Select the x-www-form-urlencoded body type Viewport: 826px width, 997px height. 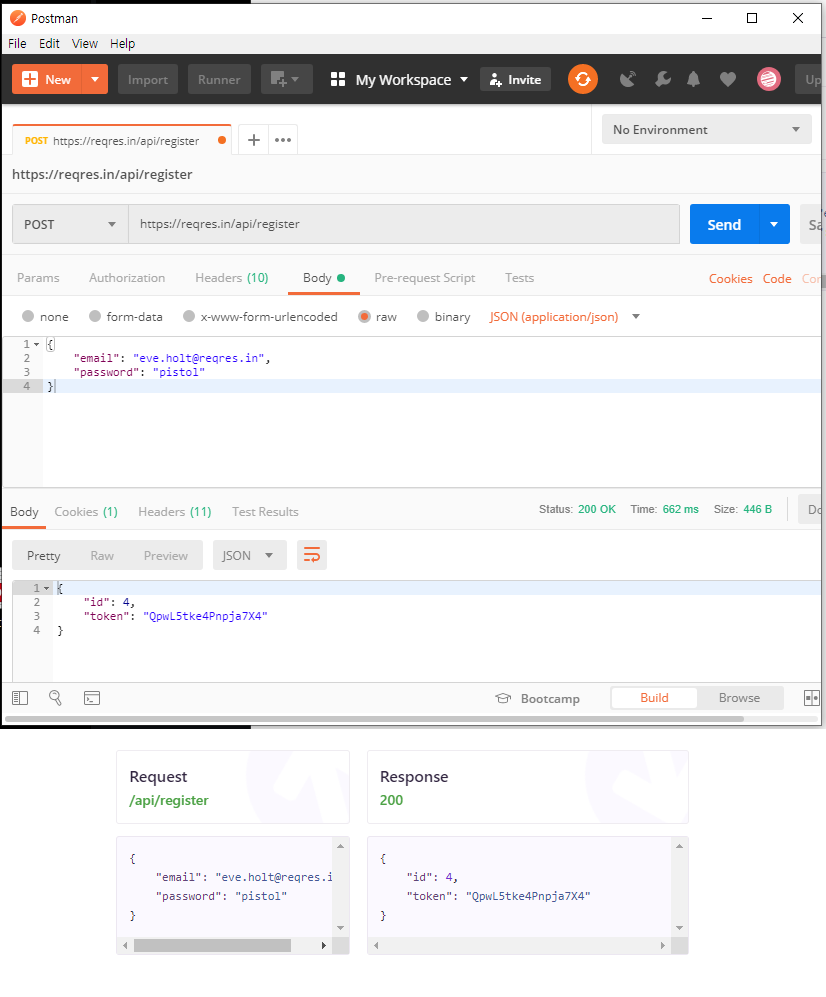189,316
